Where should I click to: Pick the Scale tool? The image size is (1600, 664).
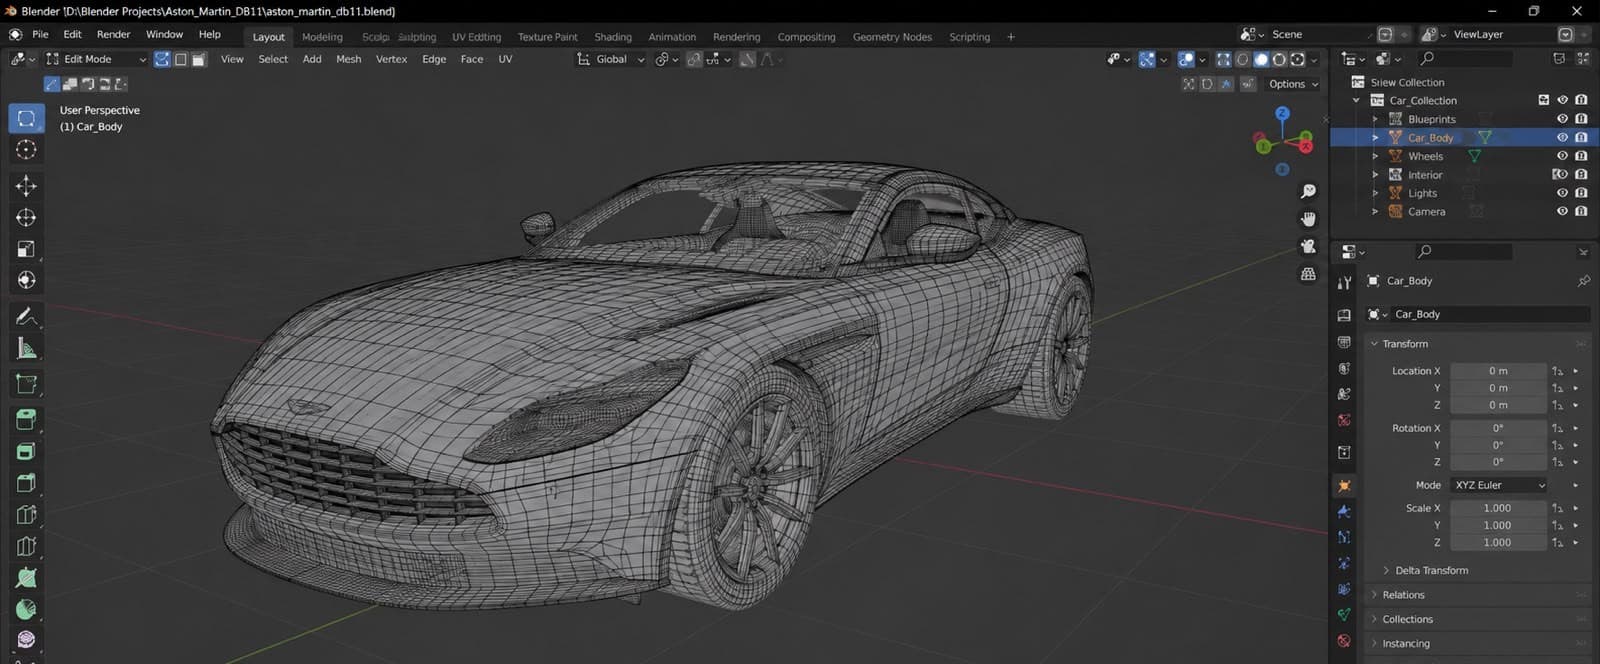pos(26,249)
